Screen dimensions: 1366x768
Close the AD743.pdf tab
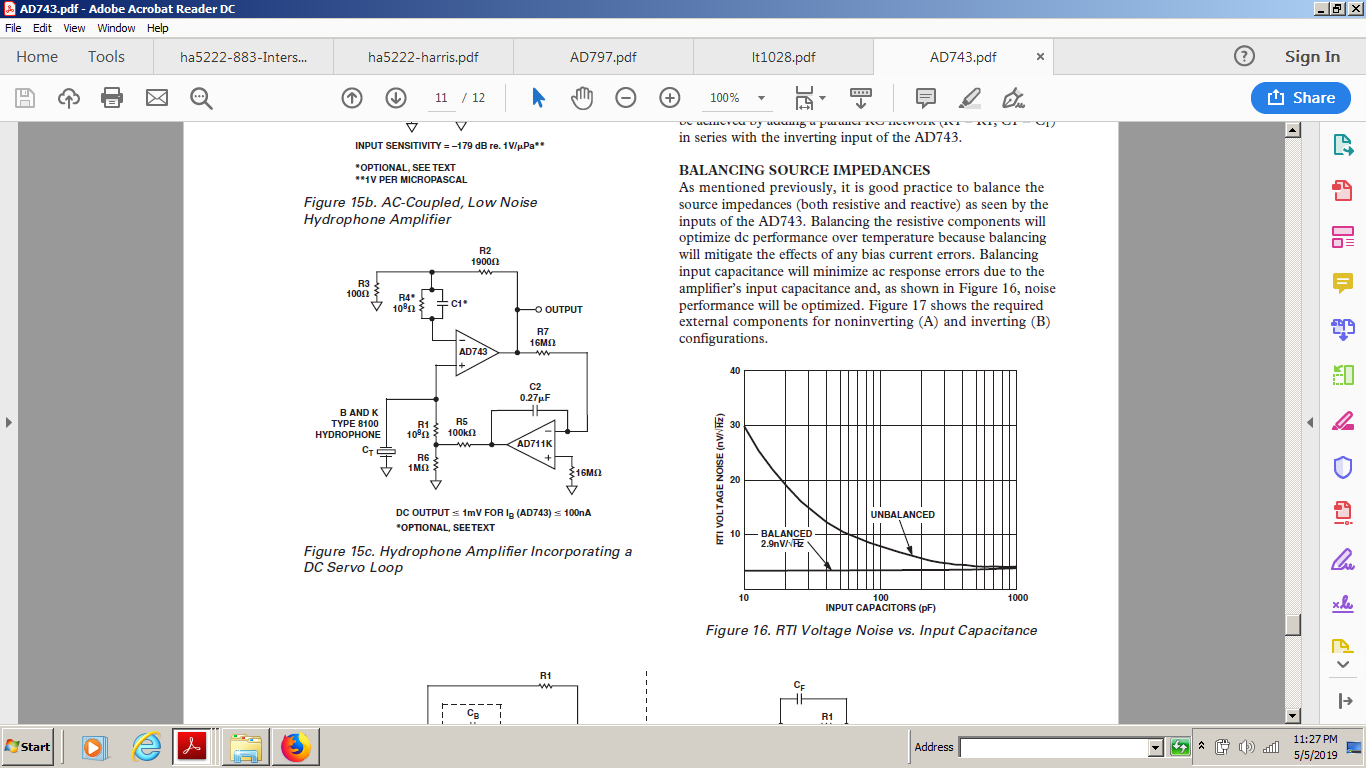pos(1040,57)
